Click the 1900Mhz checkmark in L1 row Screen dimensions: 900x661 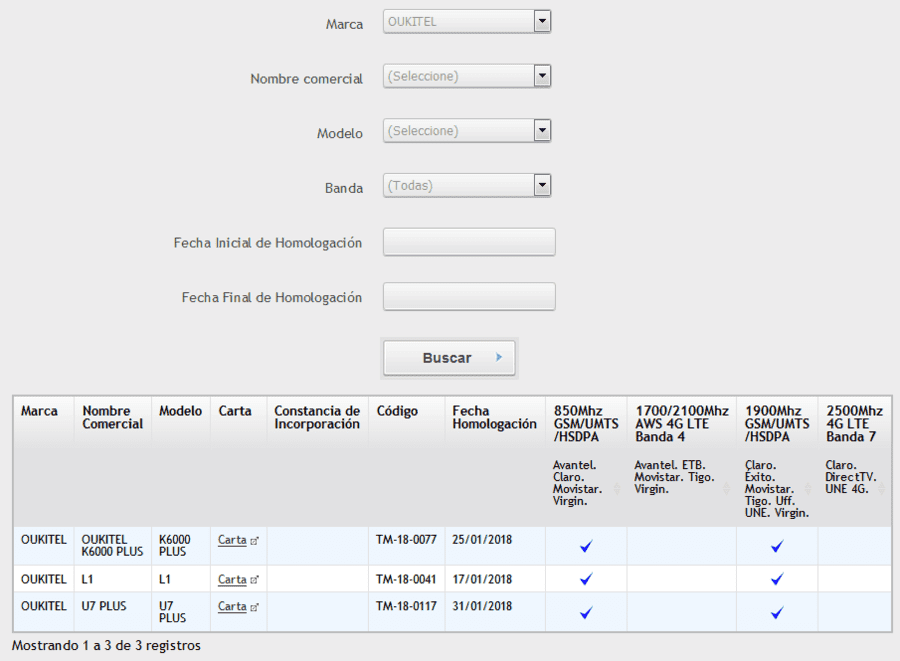(x=777, y=579)
